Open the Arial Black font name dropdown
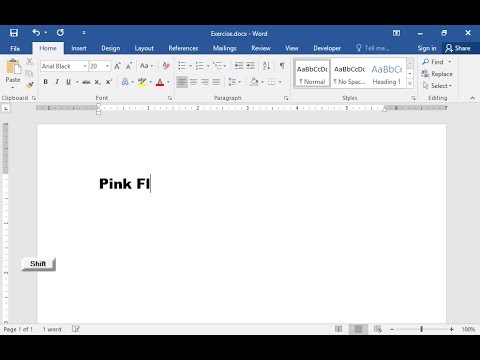The image size is (480, 360). click(x=85, y=66)
